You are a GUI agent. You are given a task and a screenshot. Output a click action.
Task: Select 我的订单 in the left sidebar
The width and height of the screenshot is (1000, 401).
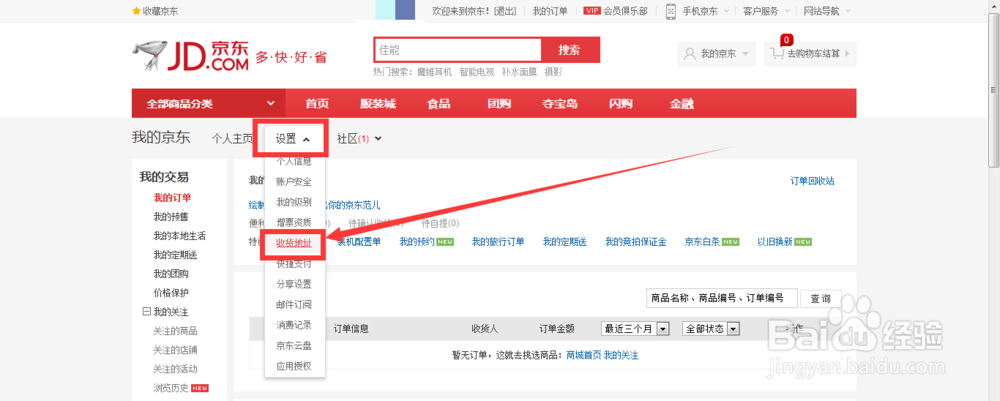(172, 198)
